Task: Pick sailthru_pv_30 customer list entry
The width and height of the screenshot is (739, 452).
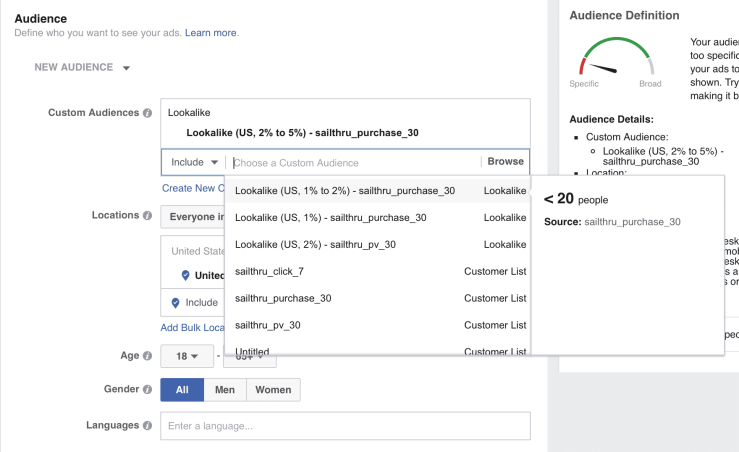Action: [x=267, y=325]
